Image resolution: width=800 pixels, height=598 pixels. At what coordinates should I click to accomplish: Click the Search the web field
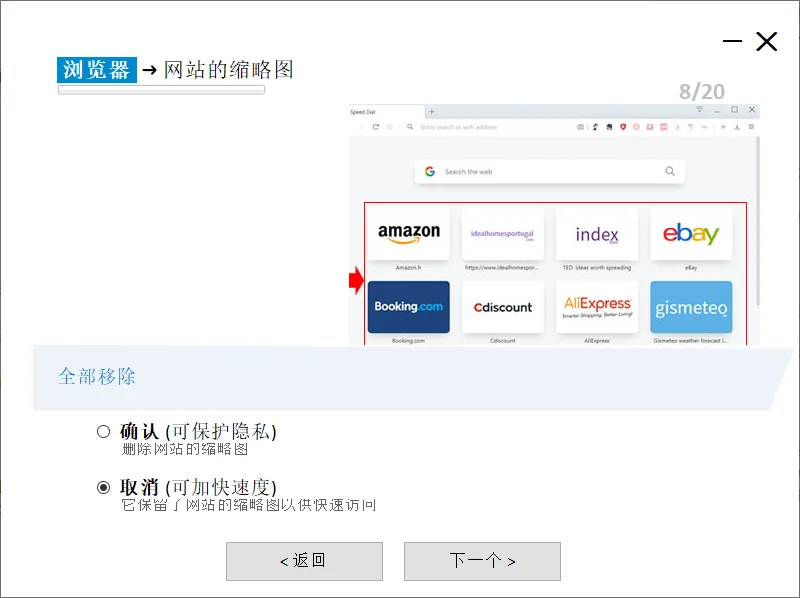click(550, 171)
